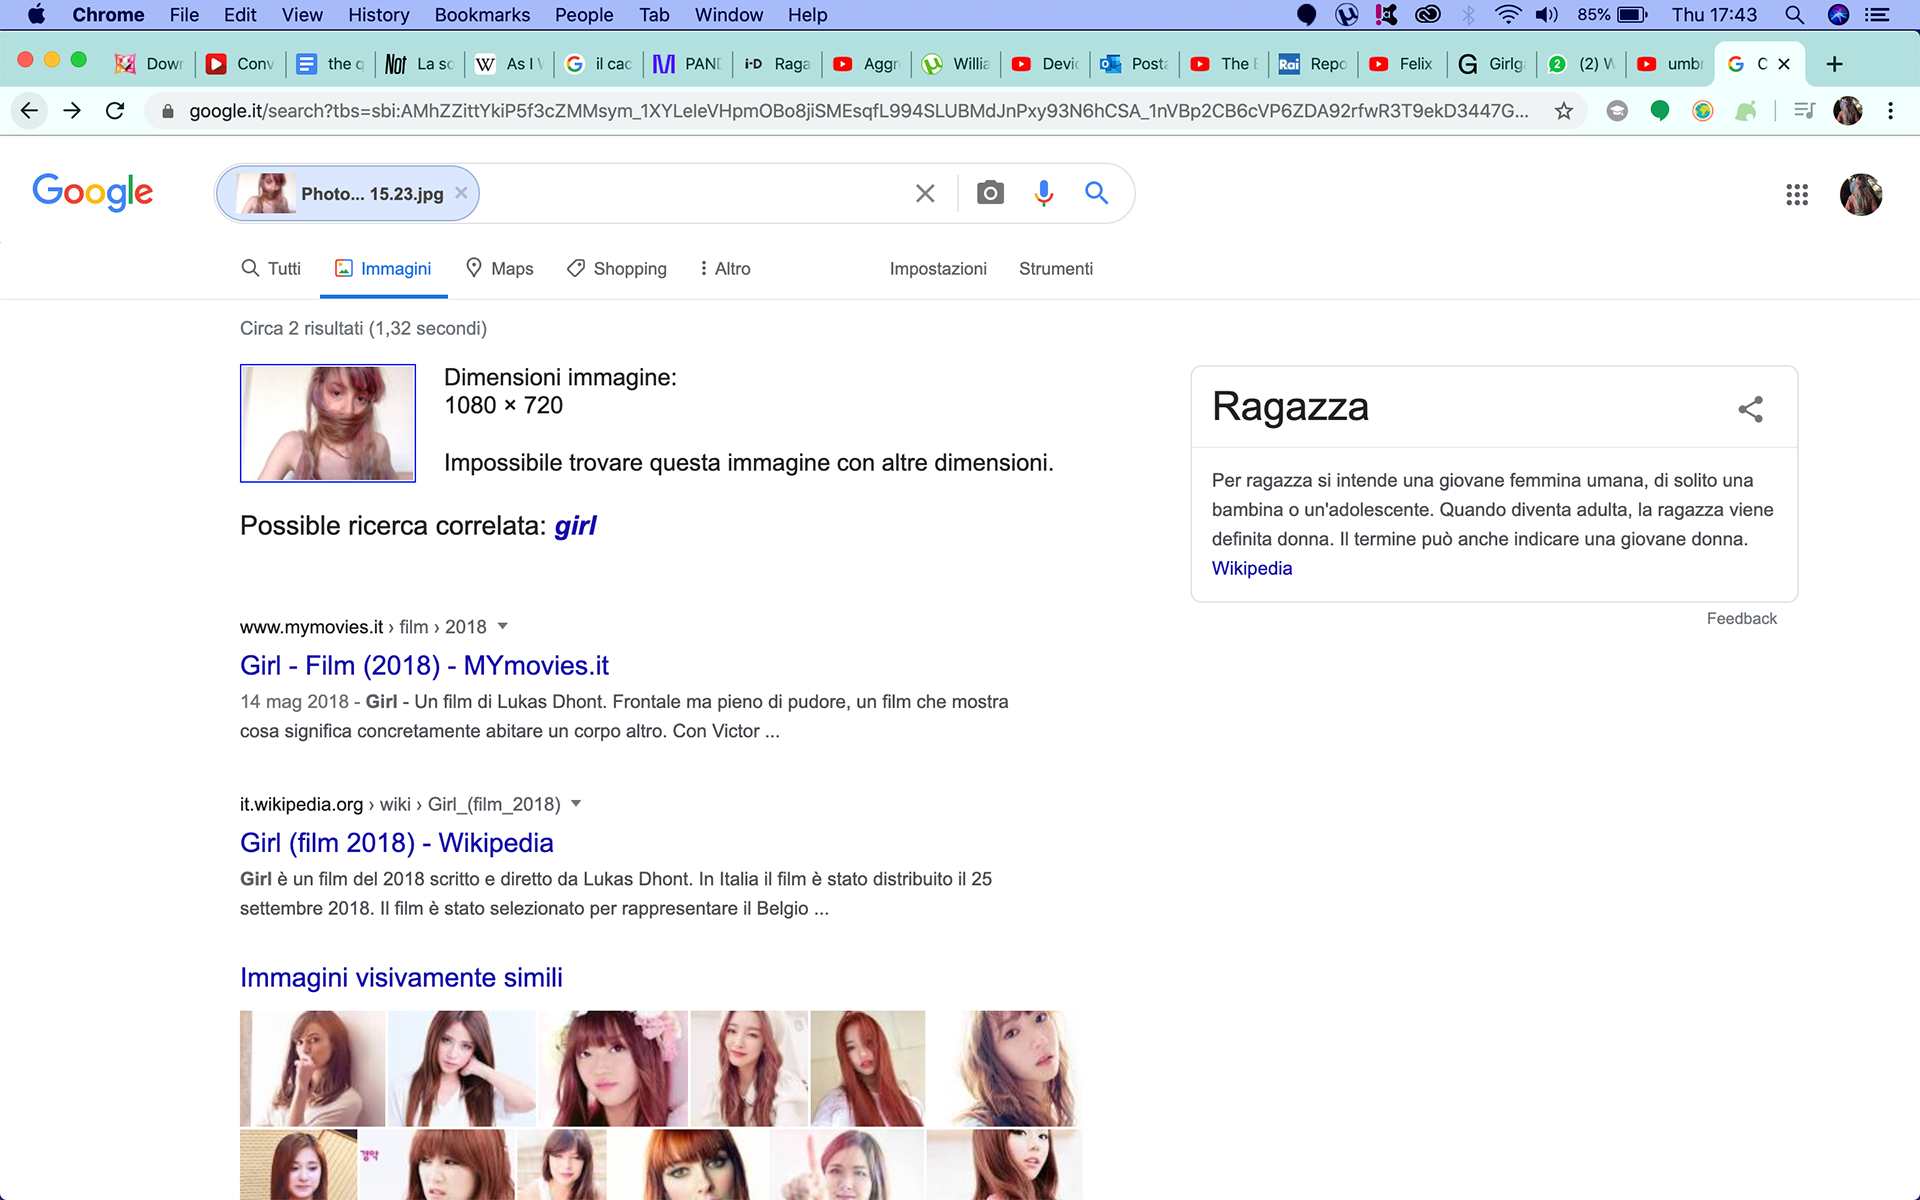The image size is (1920, 1200).
Task: Click the site lock icon in address bar
Action: click(x=168, y=111)
